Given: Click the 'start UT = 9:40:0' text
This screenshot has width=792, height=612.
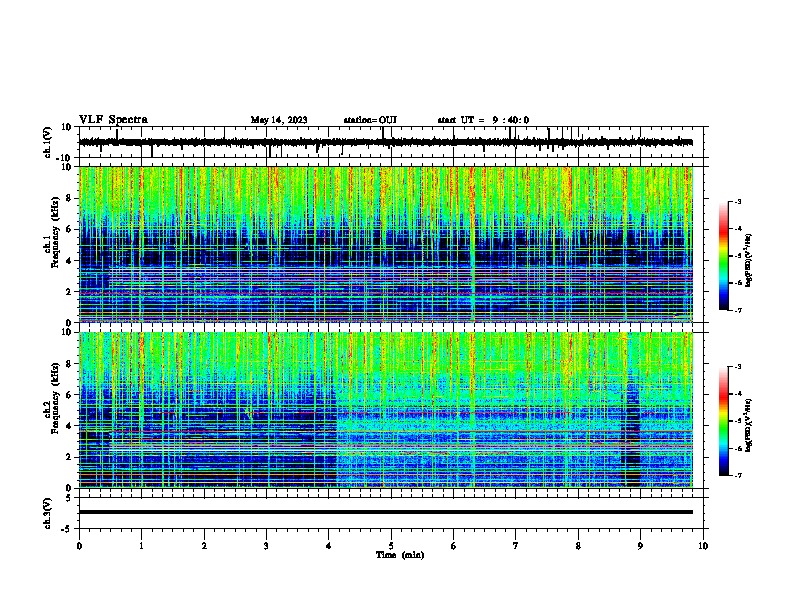Looking at the screenshot, I should click(x=483, y=120).
